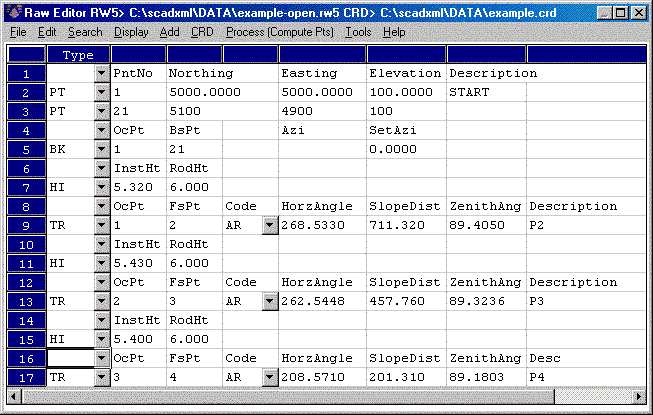Screen dimensions: 653x415
Task: Open AR Code dropdown in row 13
Action: click(x=270, y=301)
